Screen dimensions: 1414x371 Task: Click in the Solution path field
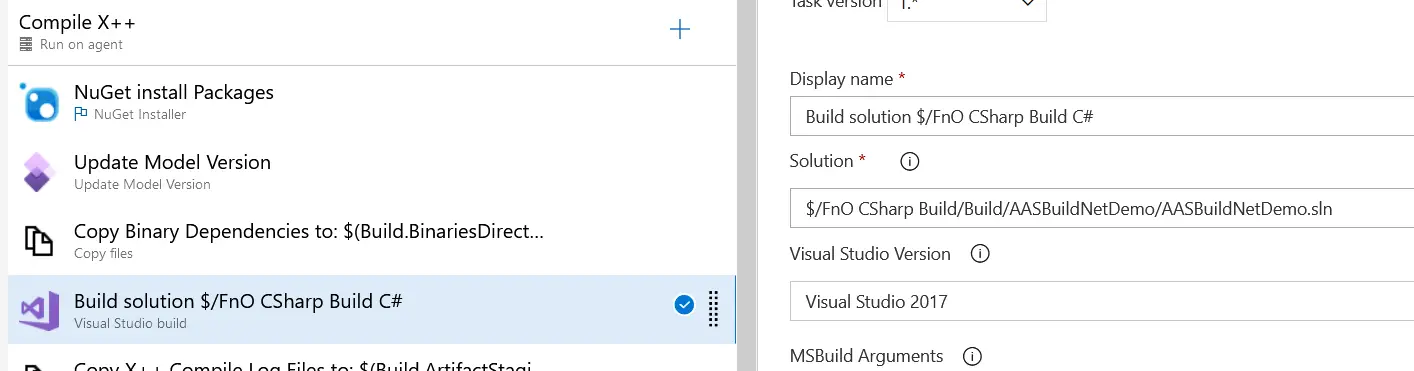[x=1101, y=209]
